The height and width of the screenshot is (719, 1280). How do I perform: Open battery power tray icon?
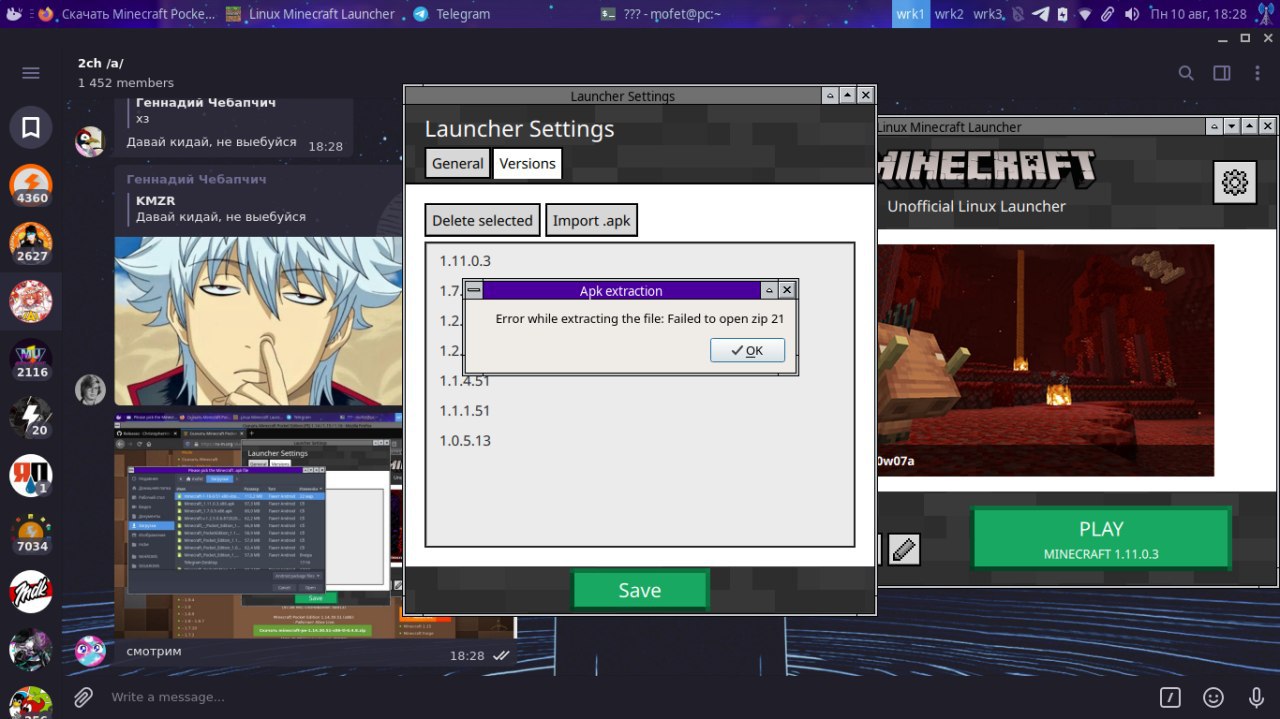click(x=1063, y=14)
